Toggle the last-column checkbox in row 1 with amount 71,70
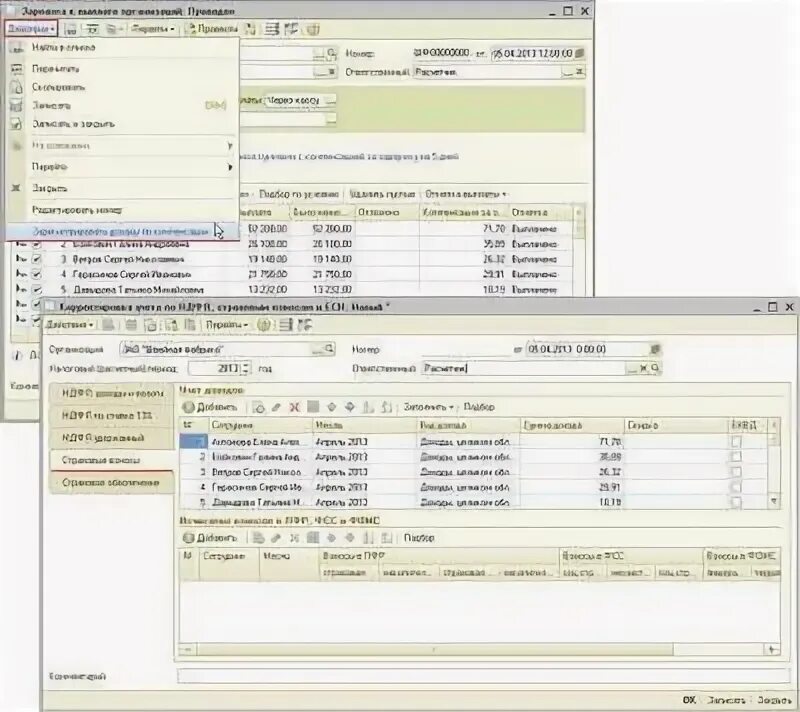The image size is (800, 712). (736, 442)
